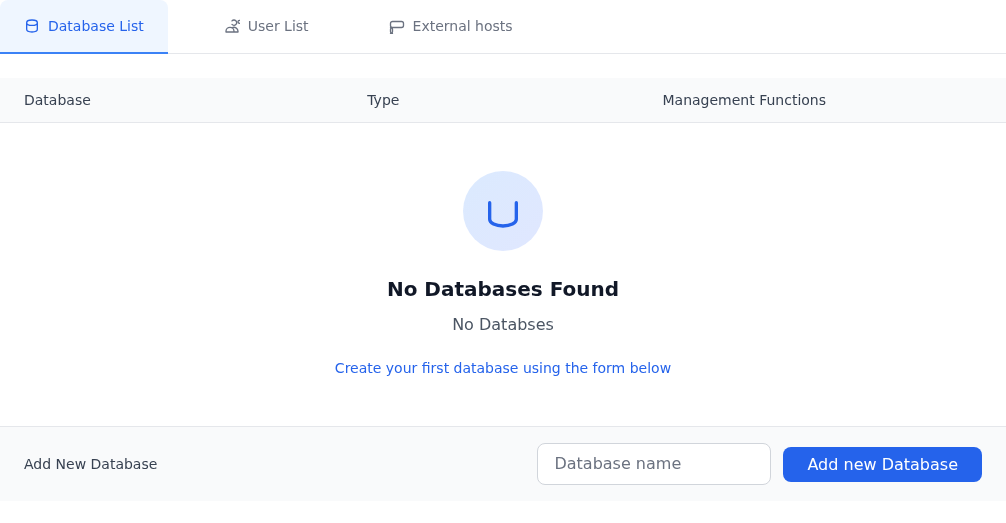1006x523 pixels.
Task: Click the Database column header
Action: coord(57,100)
